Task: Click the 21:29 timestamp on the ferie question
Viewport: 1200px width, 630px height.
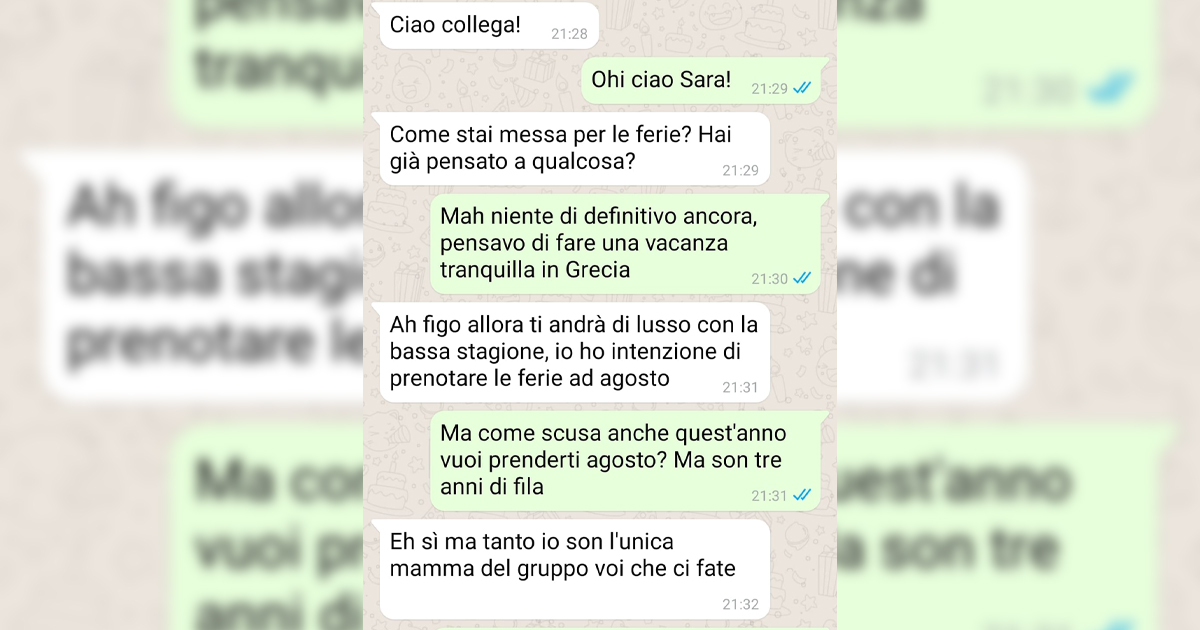Action: (x=740, y=170)
